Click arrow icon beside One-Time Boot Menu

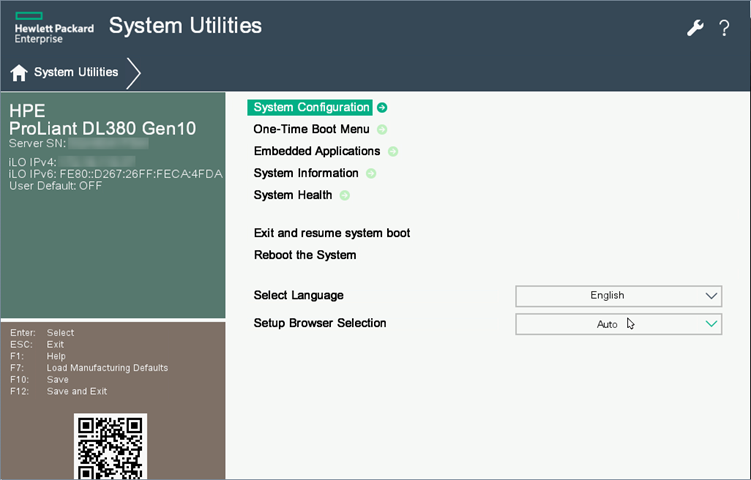(x=382, y=129)
